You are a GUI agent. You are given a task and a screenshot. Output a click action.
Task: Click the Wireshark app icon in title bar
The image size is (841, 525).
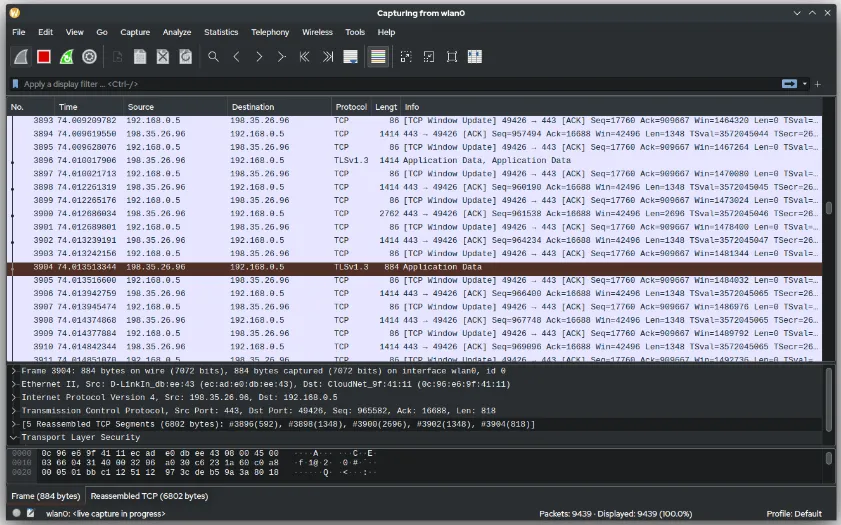[14, 13]
